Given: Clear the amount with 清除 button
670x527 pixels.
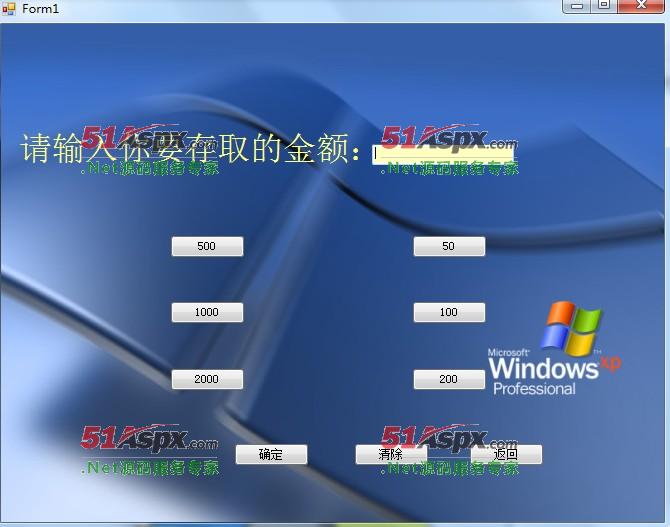Looking at the screenshot, I should click(x=391, y=454).
